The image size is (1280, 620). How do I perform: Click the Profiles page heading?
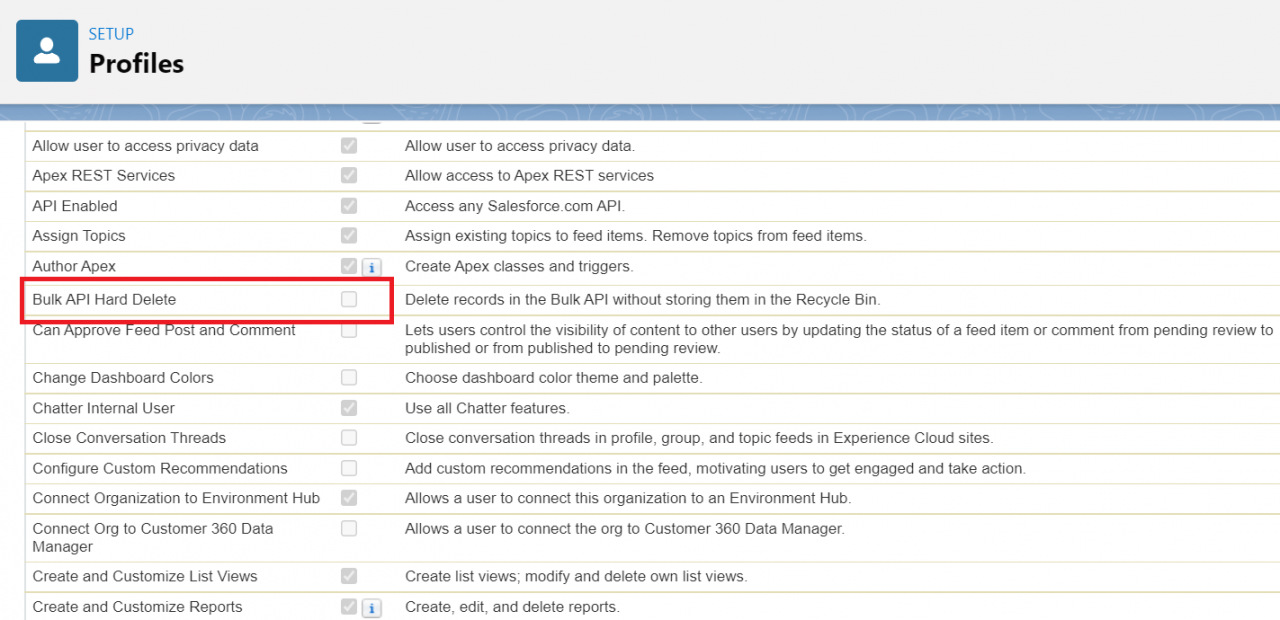click(136, 64)
